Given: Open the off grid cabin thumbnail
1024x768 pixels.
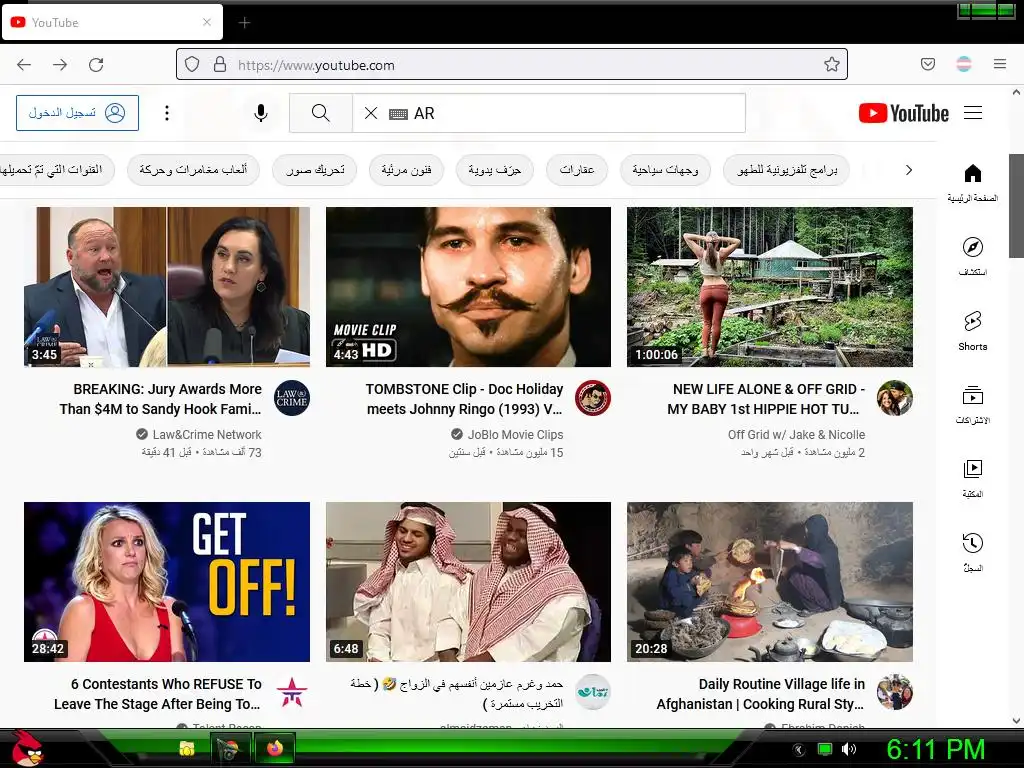Looking at the screenshot, I should [x=770, y=287].
